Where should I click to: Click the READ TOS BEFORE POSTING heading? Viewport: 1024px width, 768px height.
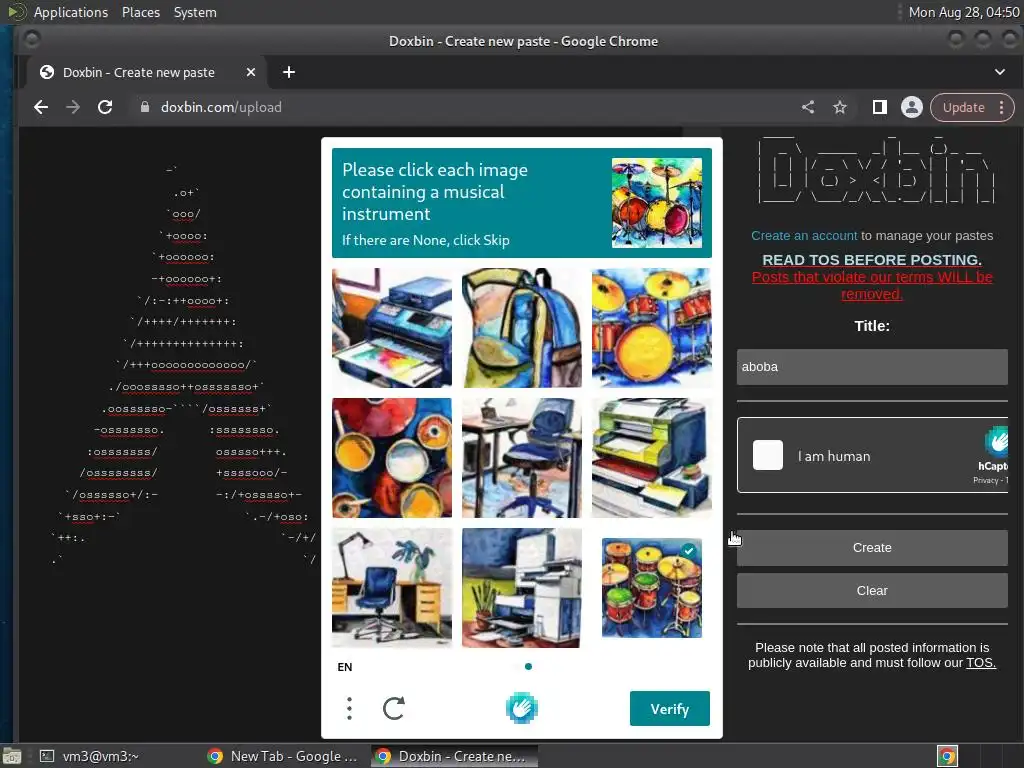coord(872,260)
